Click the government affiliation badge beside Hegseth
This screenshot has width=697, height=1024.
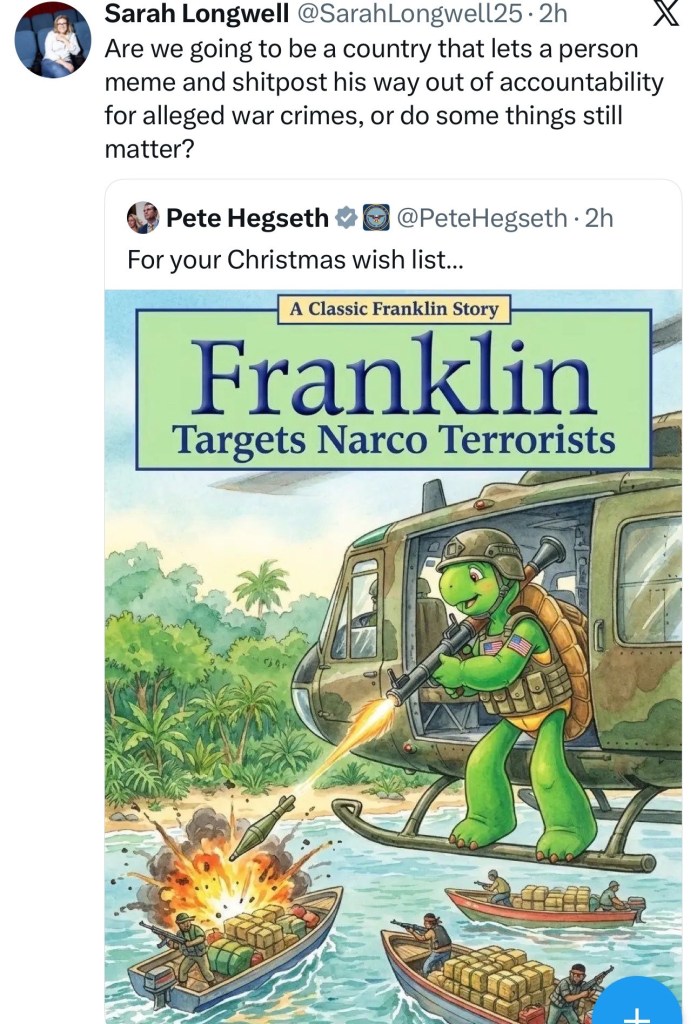pos(375,217)
